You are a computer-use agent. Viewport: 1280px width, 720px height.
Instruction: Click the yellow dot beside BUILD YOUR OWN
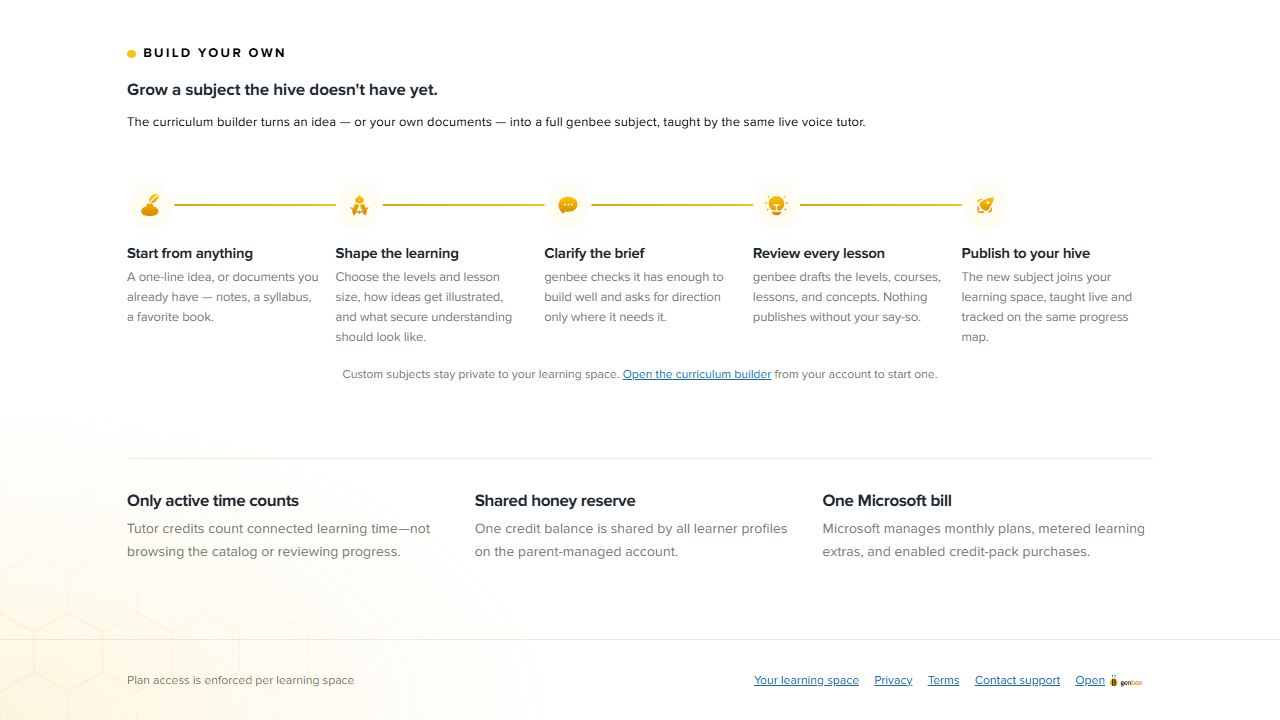point(131,54)
